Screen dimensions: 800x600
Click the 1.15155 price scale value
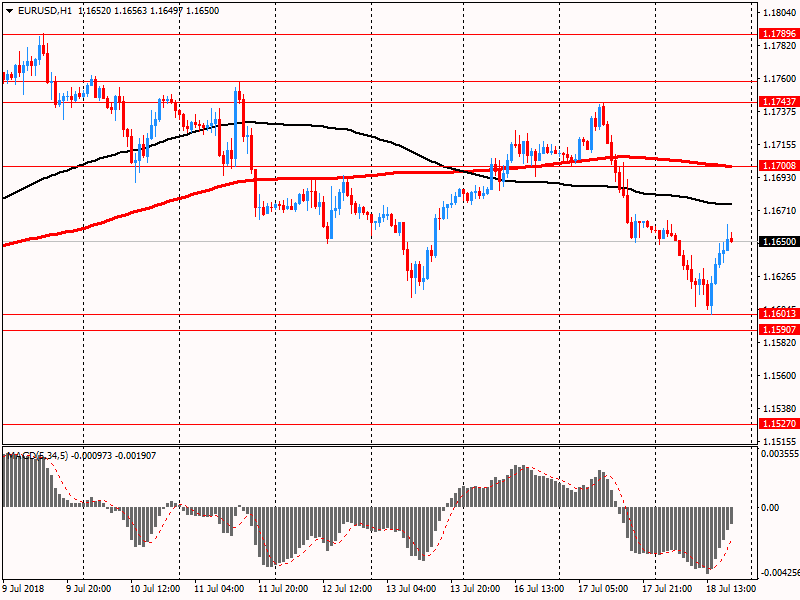click(780, 441)
